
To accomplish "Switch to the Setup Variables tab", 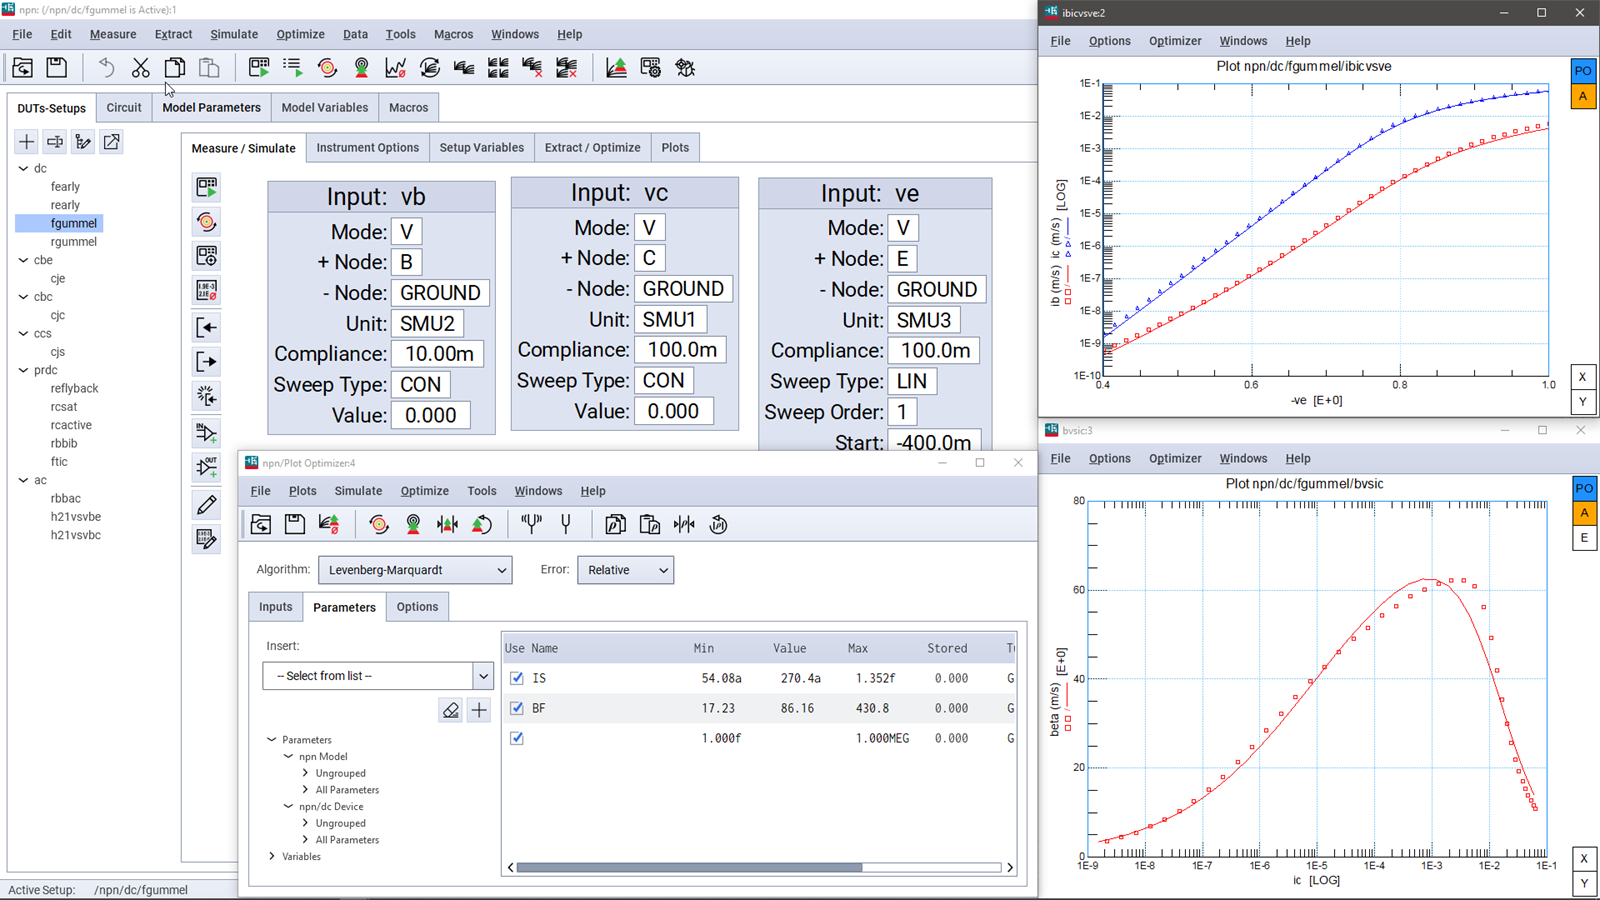I will [x=481, y=147].
